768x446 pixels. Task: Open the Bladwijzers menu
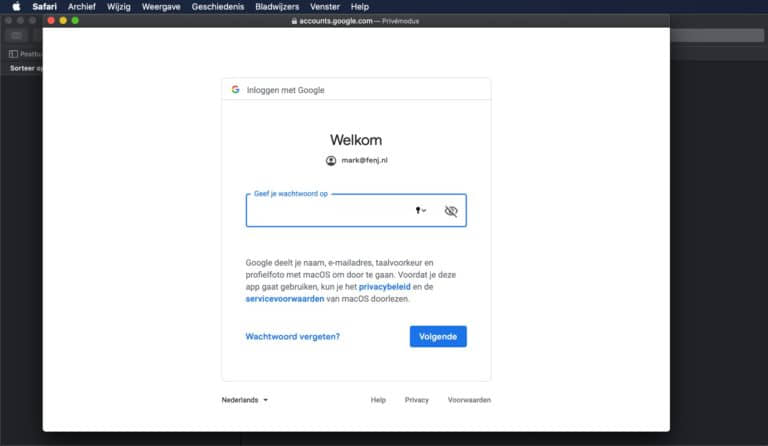[x=277, y=6]
